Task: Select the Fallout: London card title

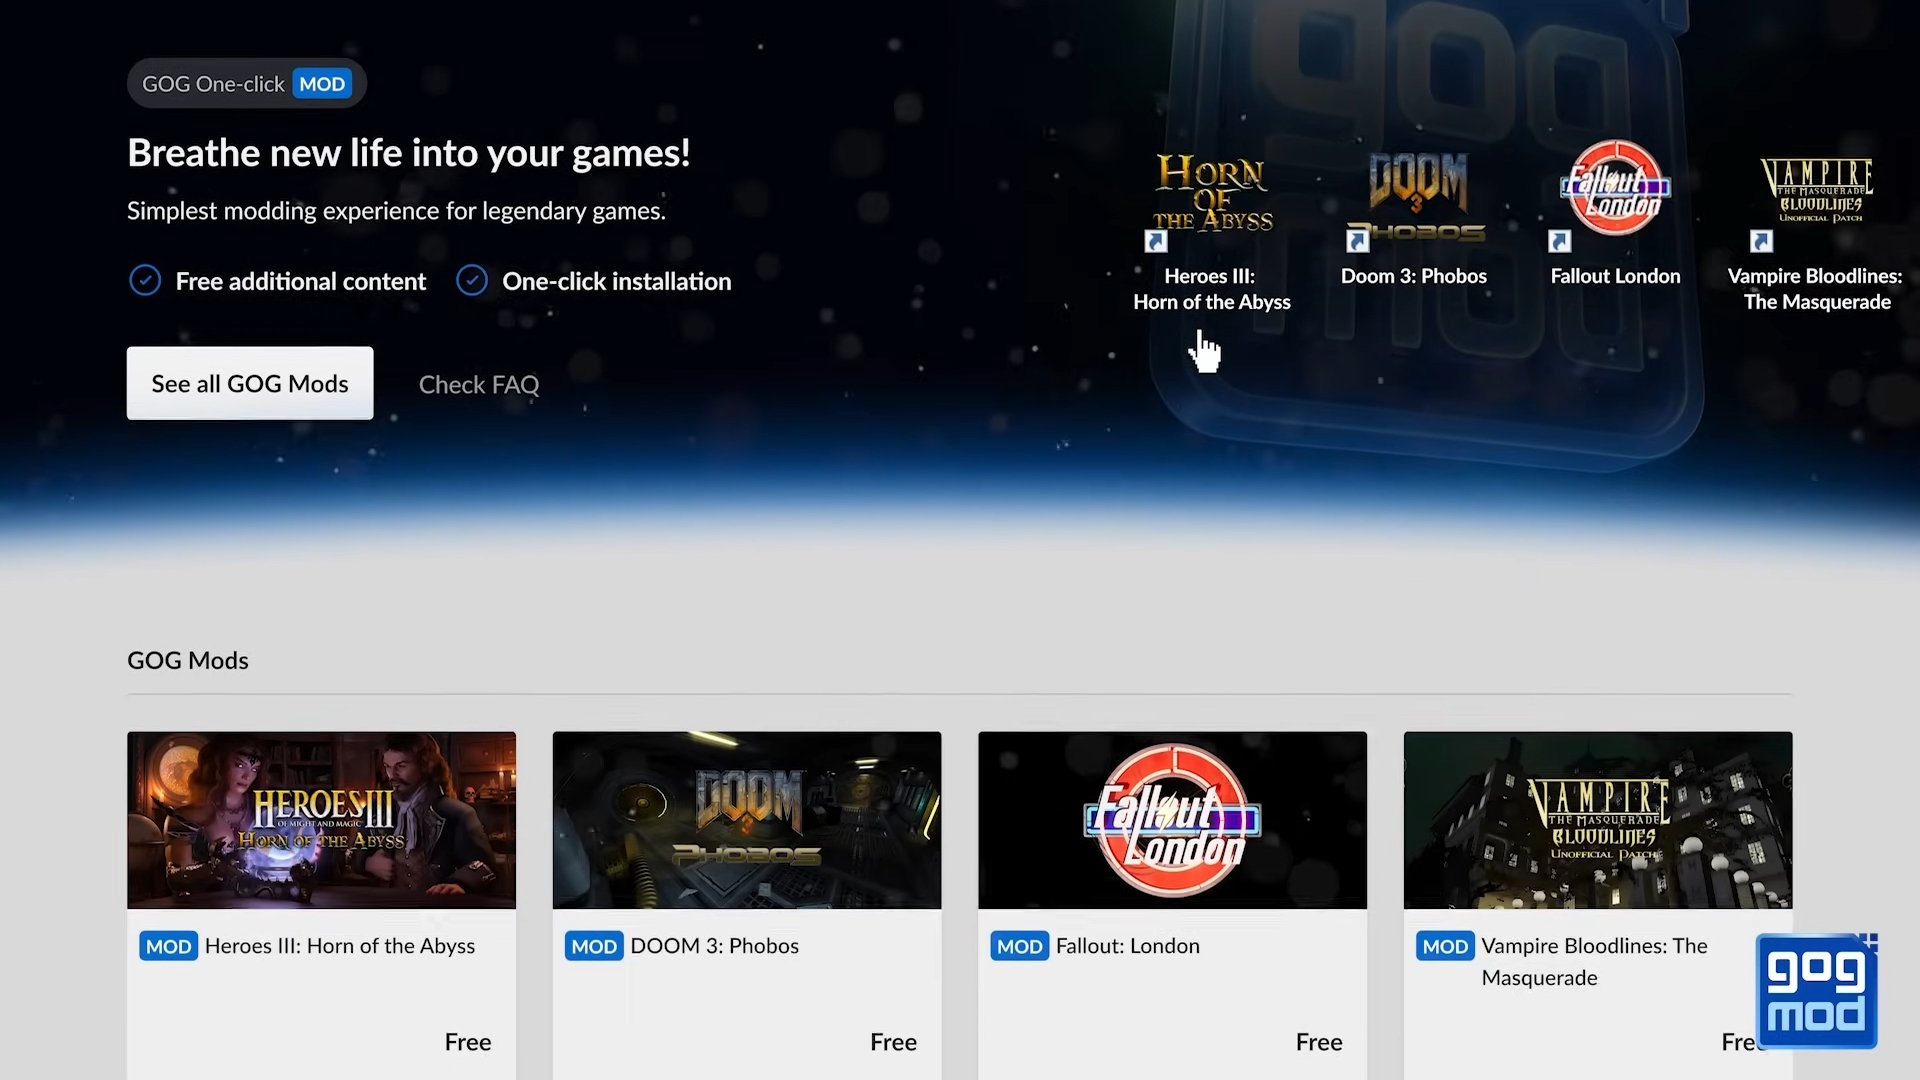Action: pyautogui.click(x=1128, y=946)
